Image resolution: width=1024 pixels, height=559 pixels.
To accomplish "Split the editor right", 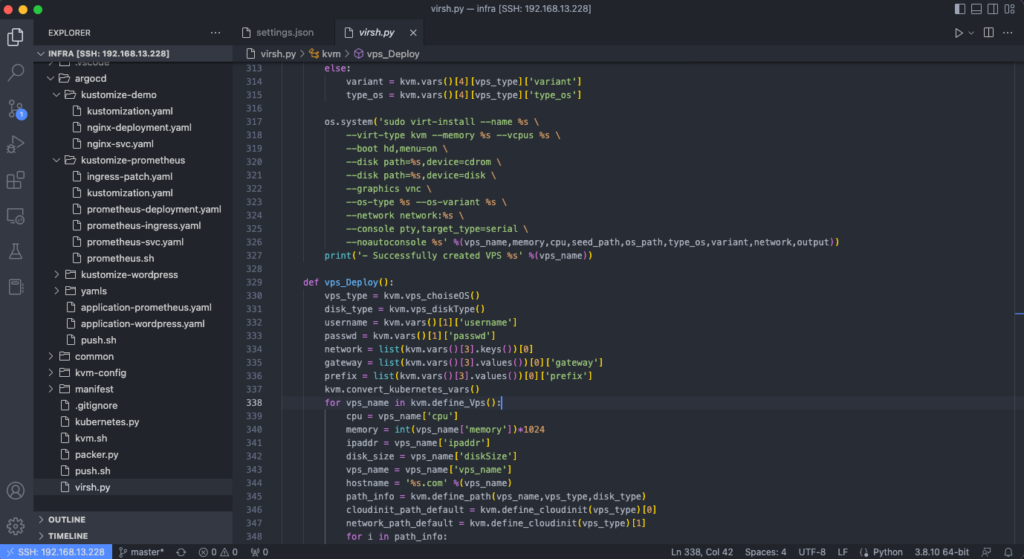I will click(x=989, y=33).
